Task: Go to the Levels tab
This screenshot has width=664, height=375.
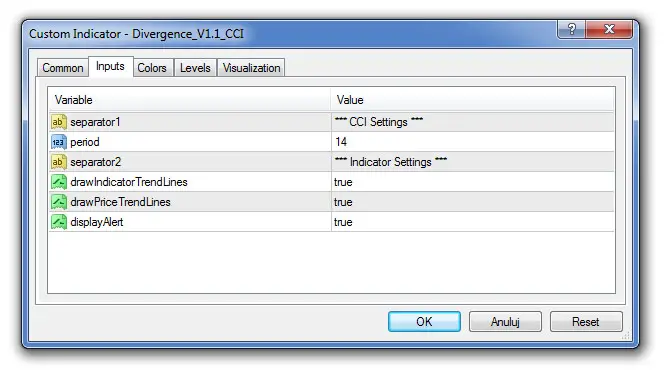Action: [x=195, y=68]
